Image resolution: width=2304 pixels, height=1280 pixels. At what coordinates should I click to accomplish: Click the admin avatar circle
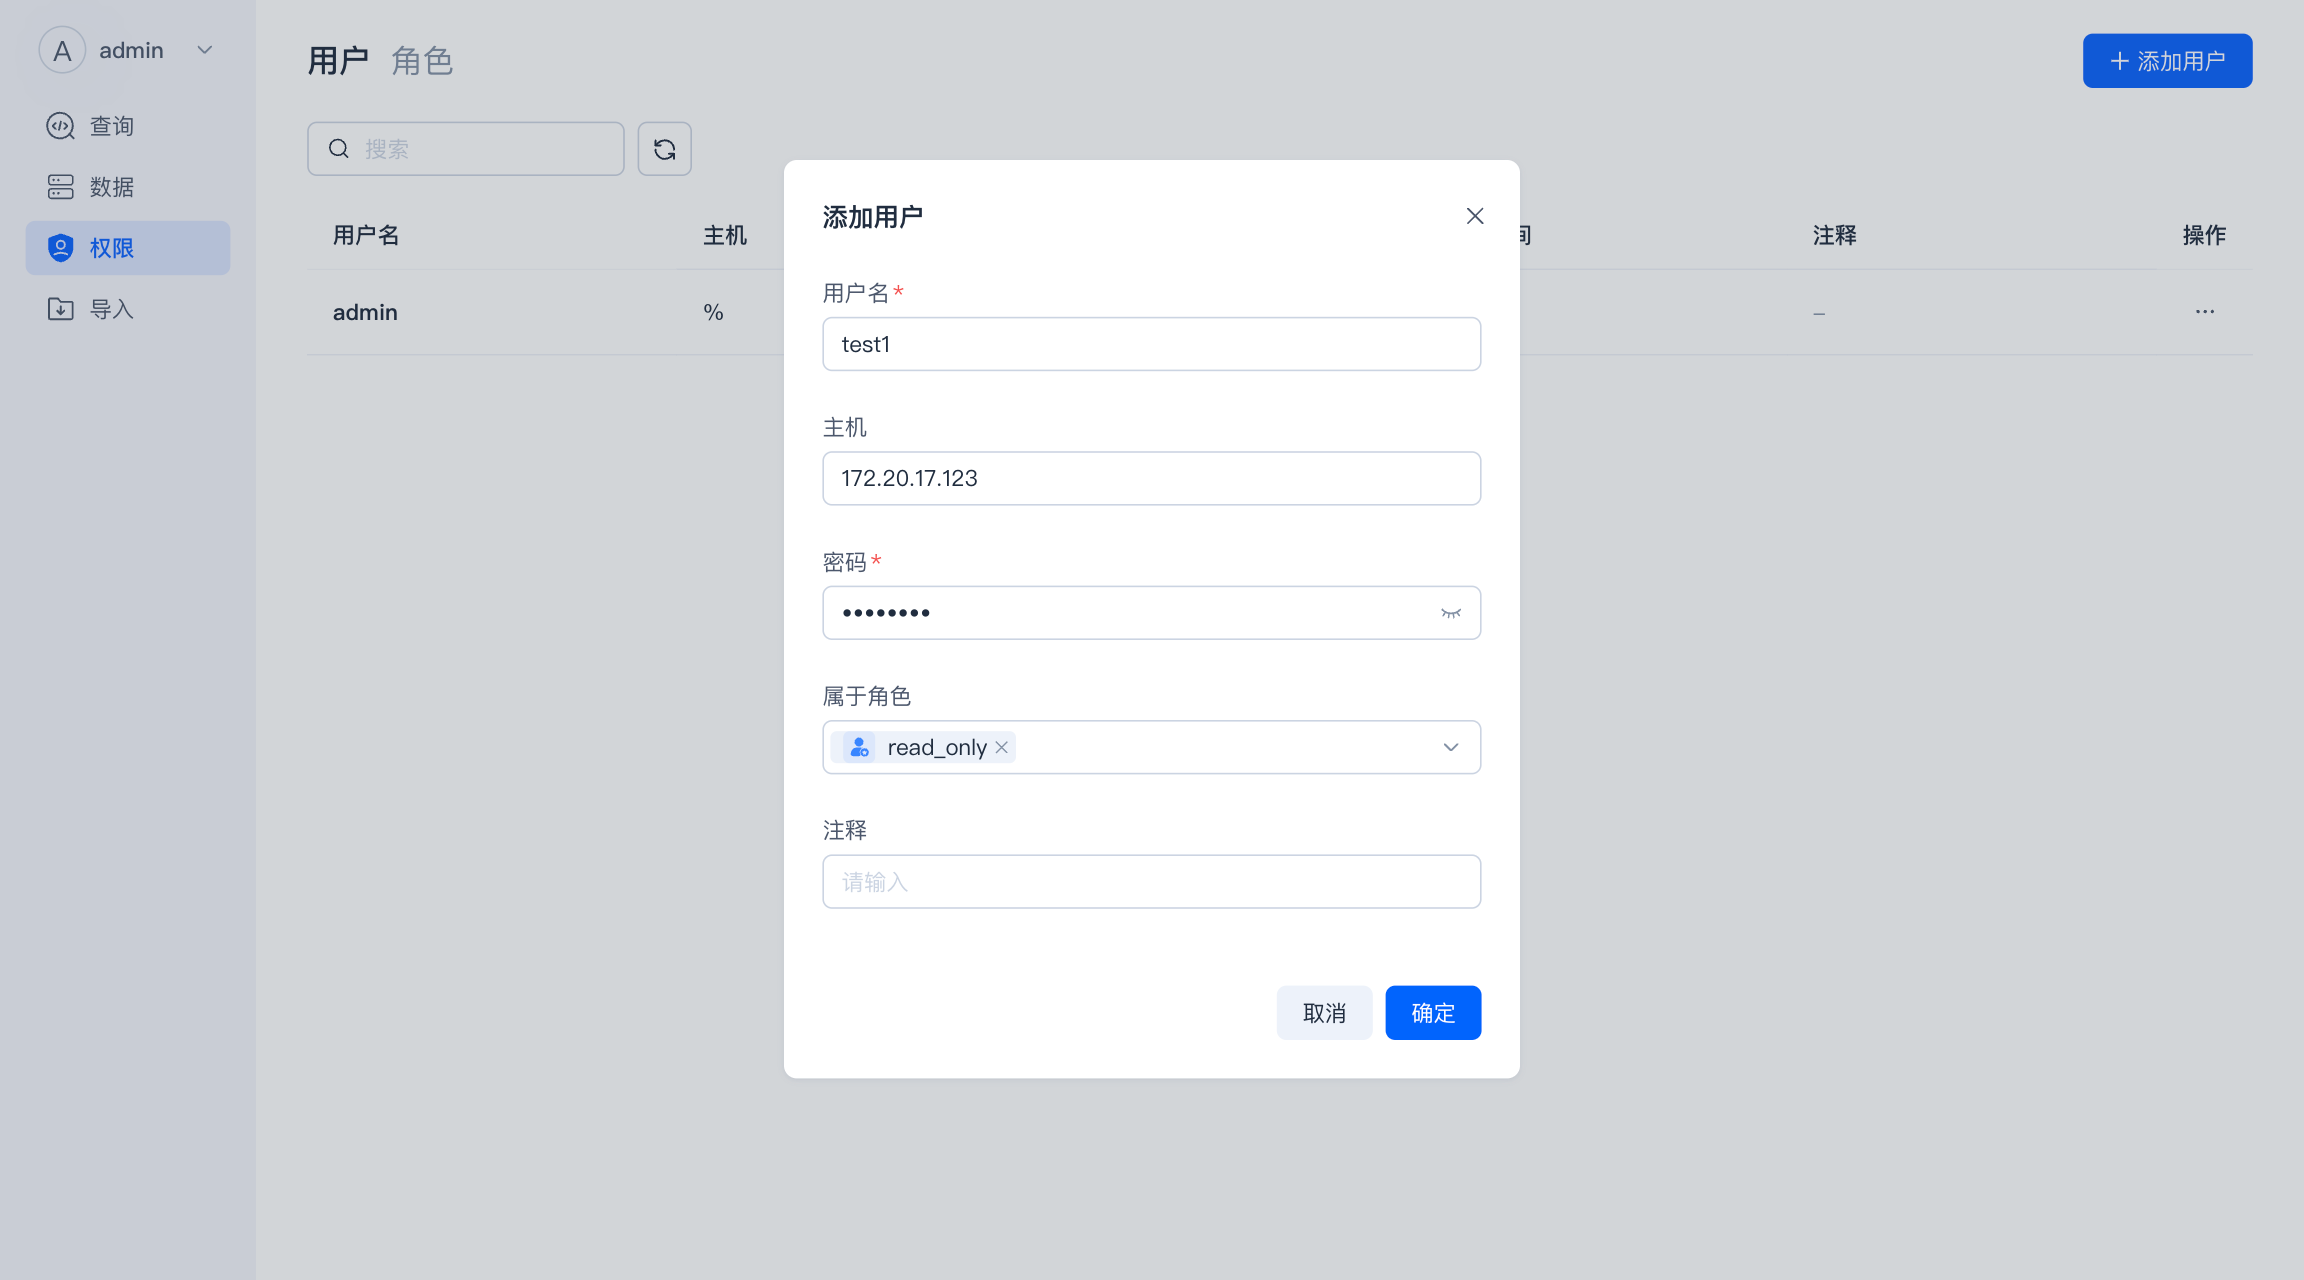[x=62, y=50]
